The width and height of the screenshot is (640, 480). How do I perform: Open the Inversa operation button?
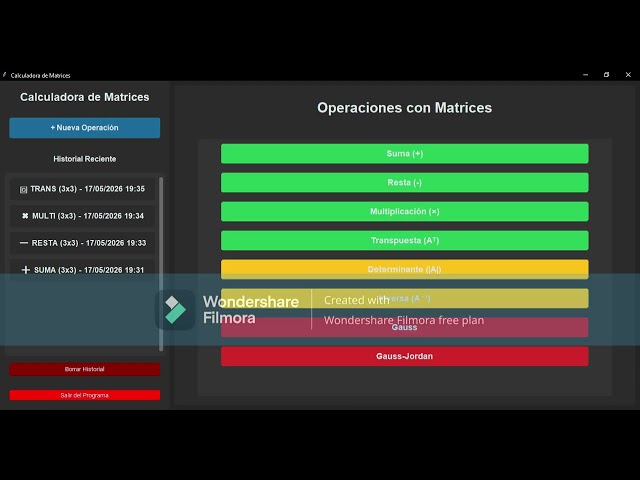click(x=404, y=298)
